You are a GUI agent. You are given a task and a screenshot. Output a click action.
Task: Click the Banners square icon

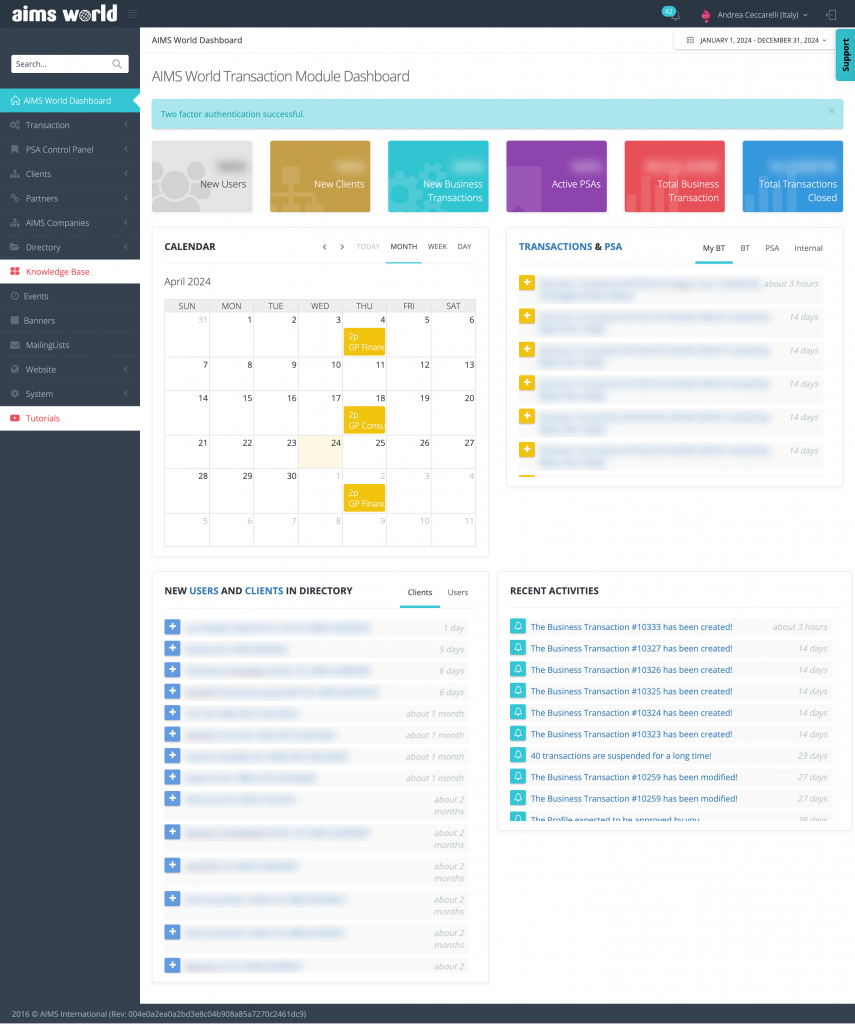point(15,321)
